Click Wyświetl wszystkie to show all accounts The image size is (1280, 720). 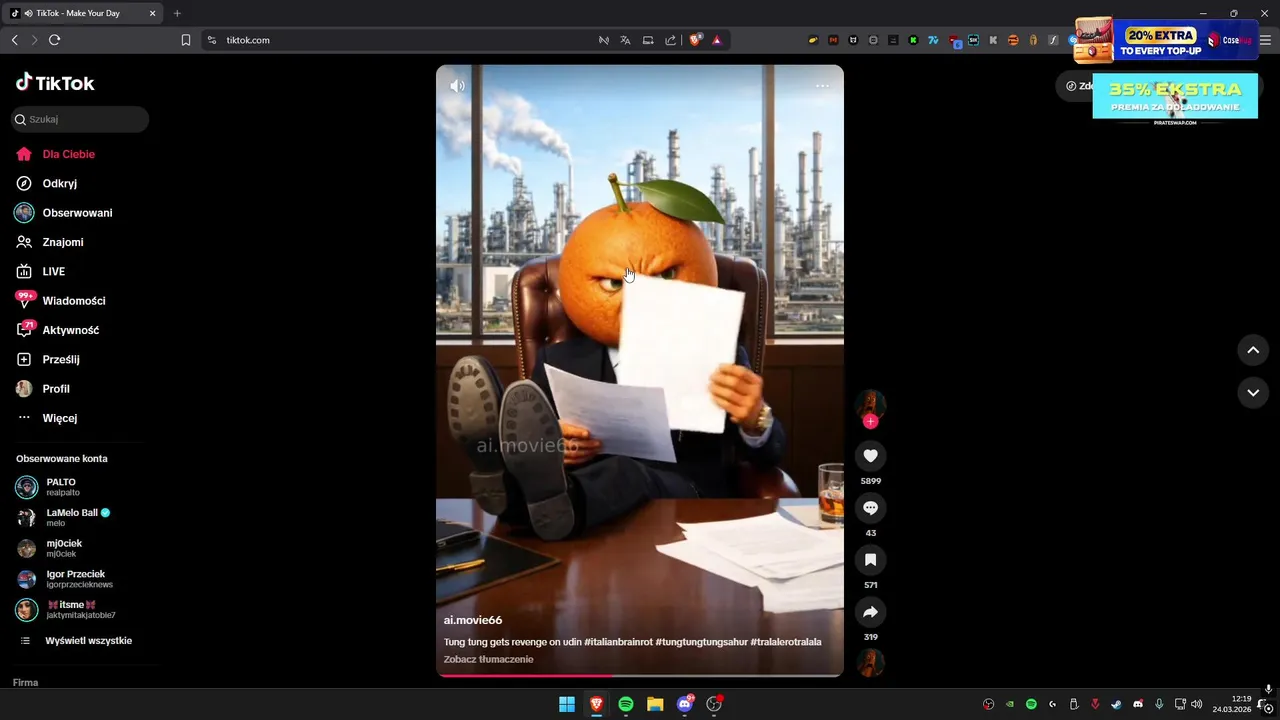pyautogui.click(x=78, y=641)
